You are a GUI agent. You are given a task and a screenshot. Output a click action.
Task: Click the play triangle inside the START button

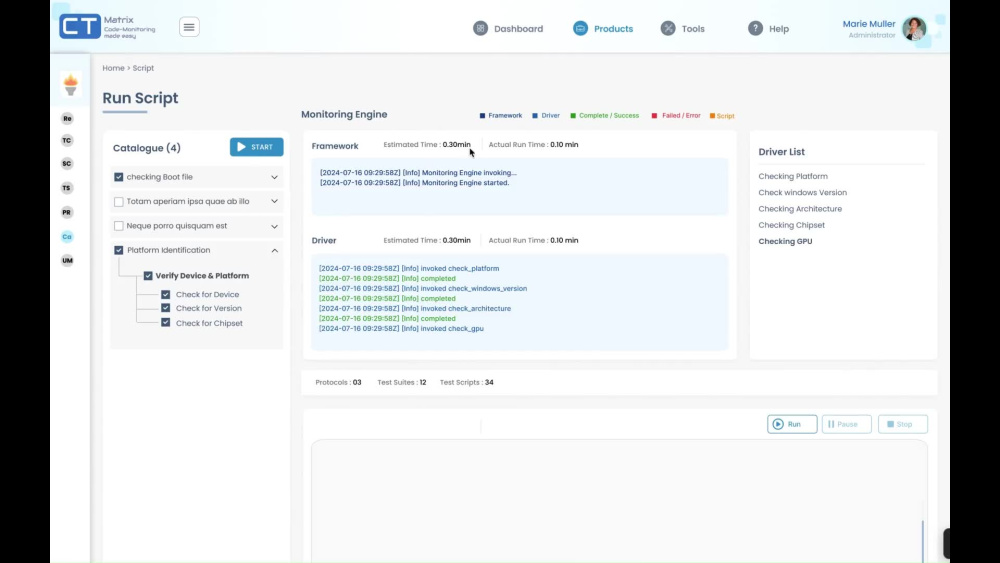[x=242, y=147]
